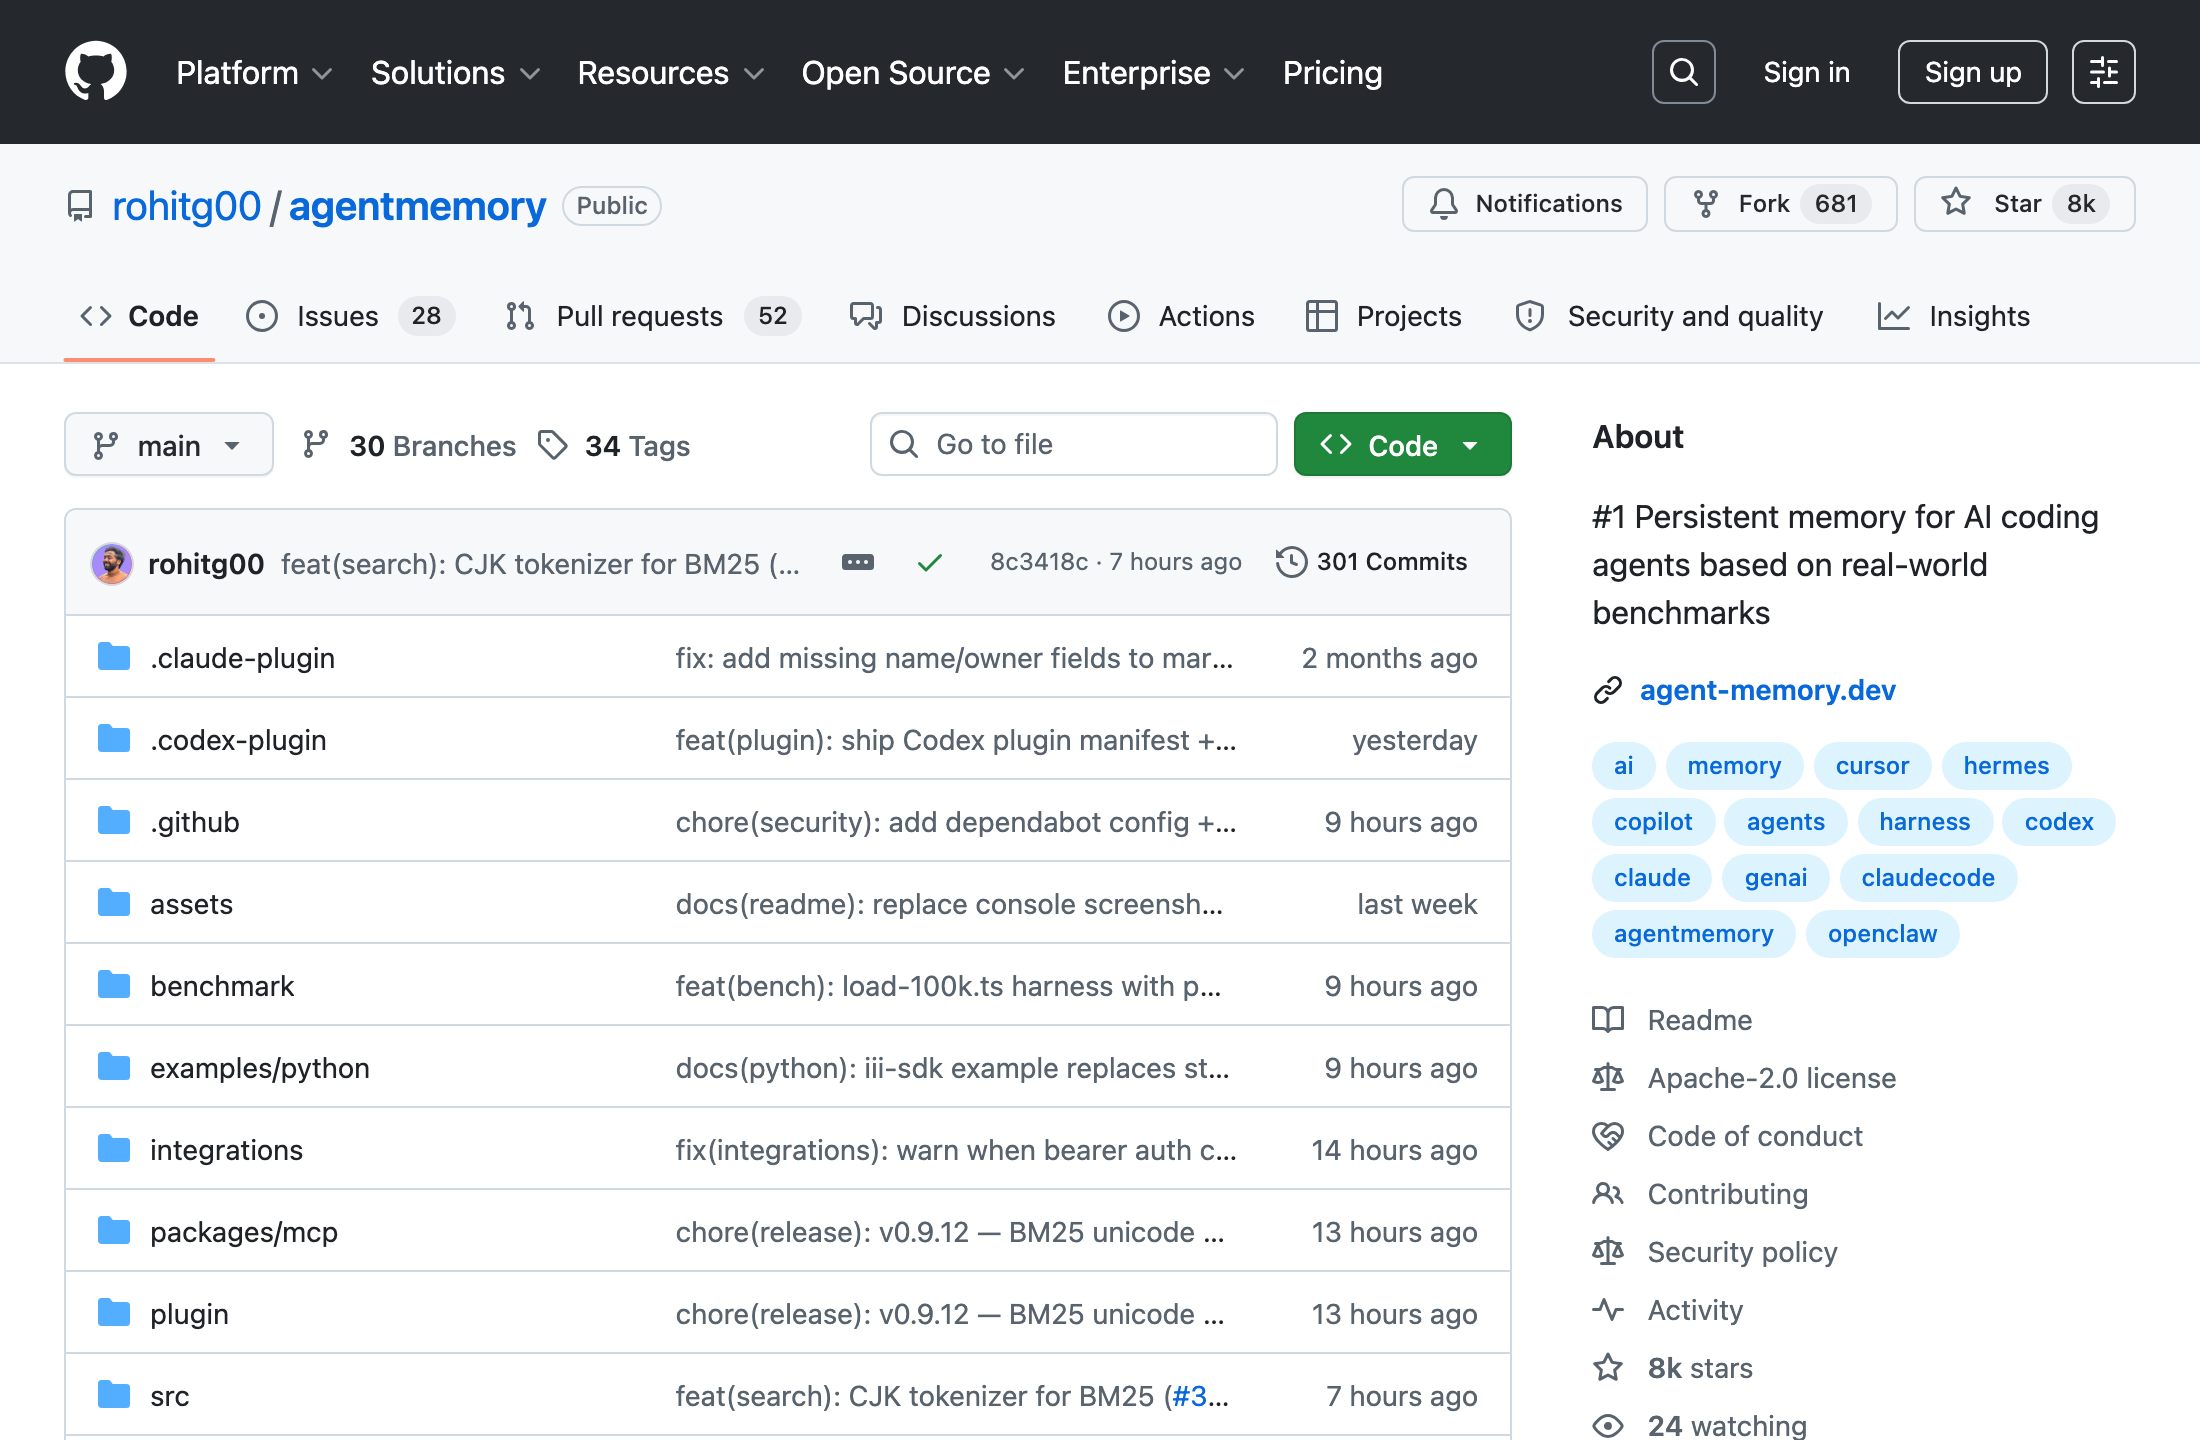The height and width of the screenshot is (1440, 2200).
Task: Switch to the Projects tab
Action: 1383,316
